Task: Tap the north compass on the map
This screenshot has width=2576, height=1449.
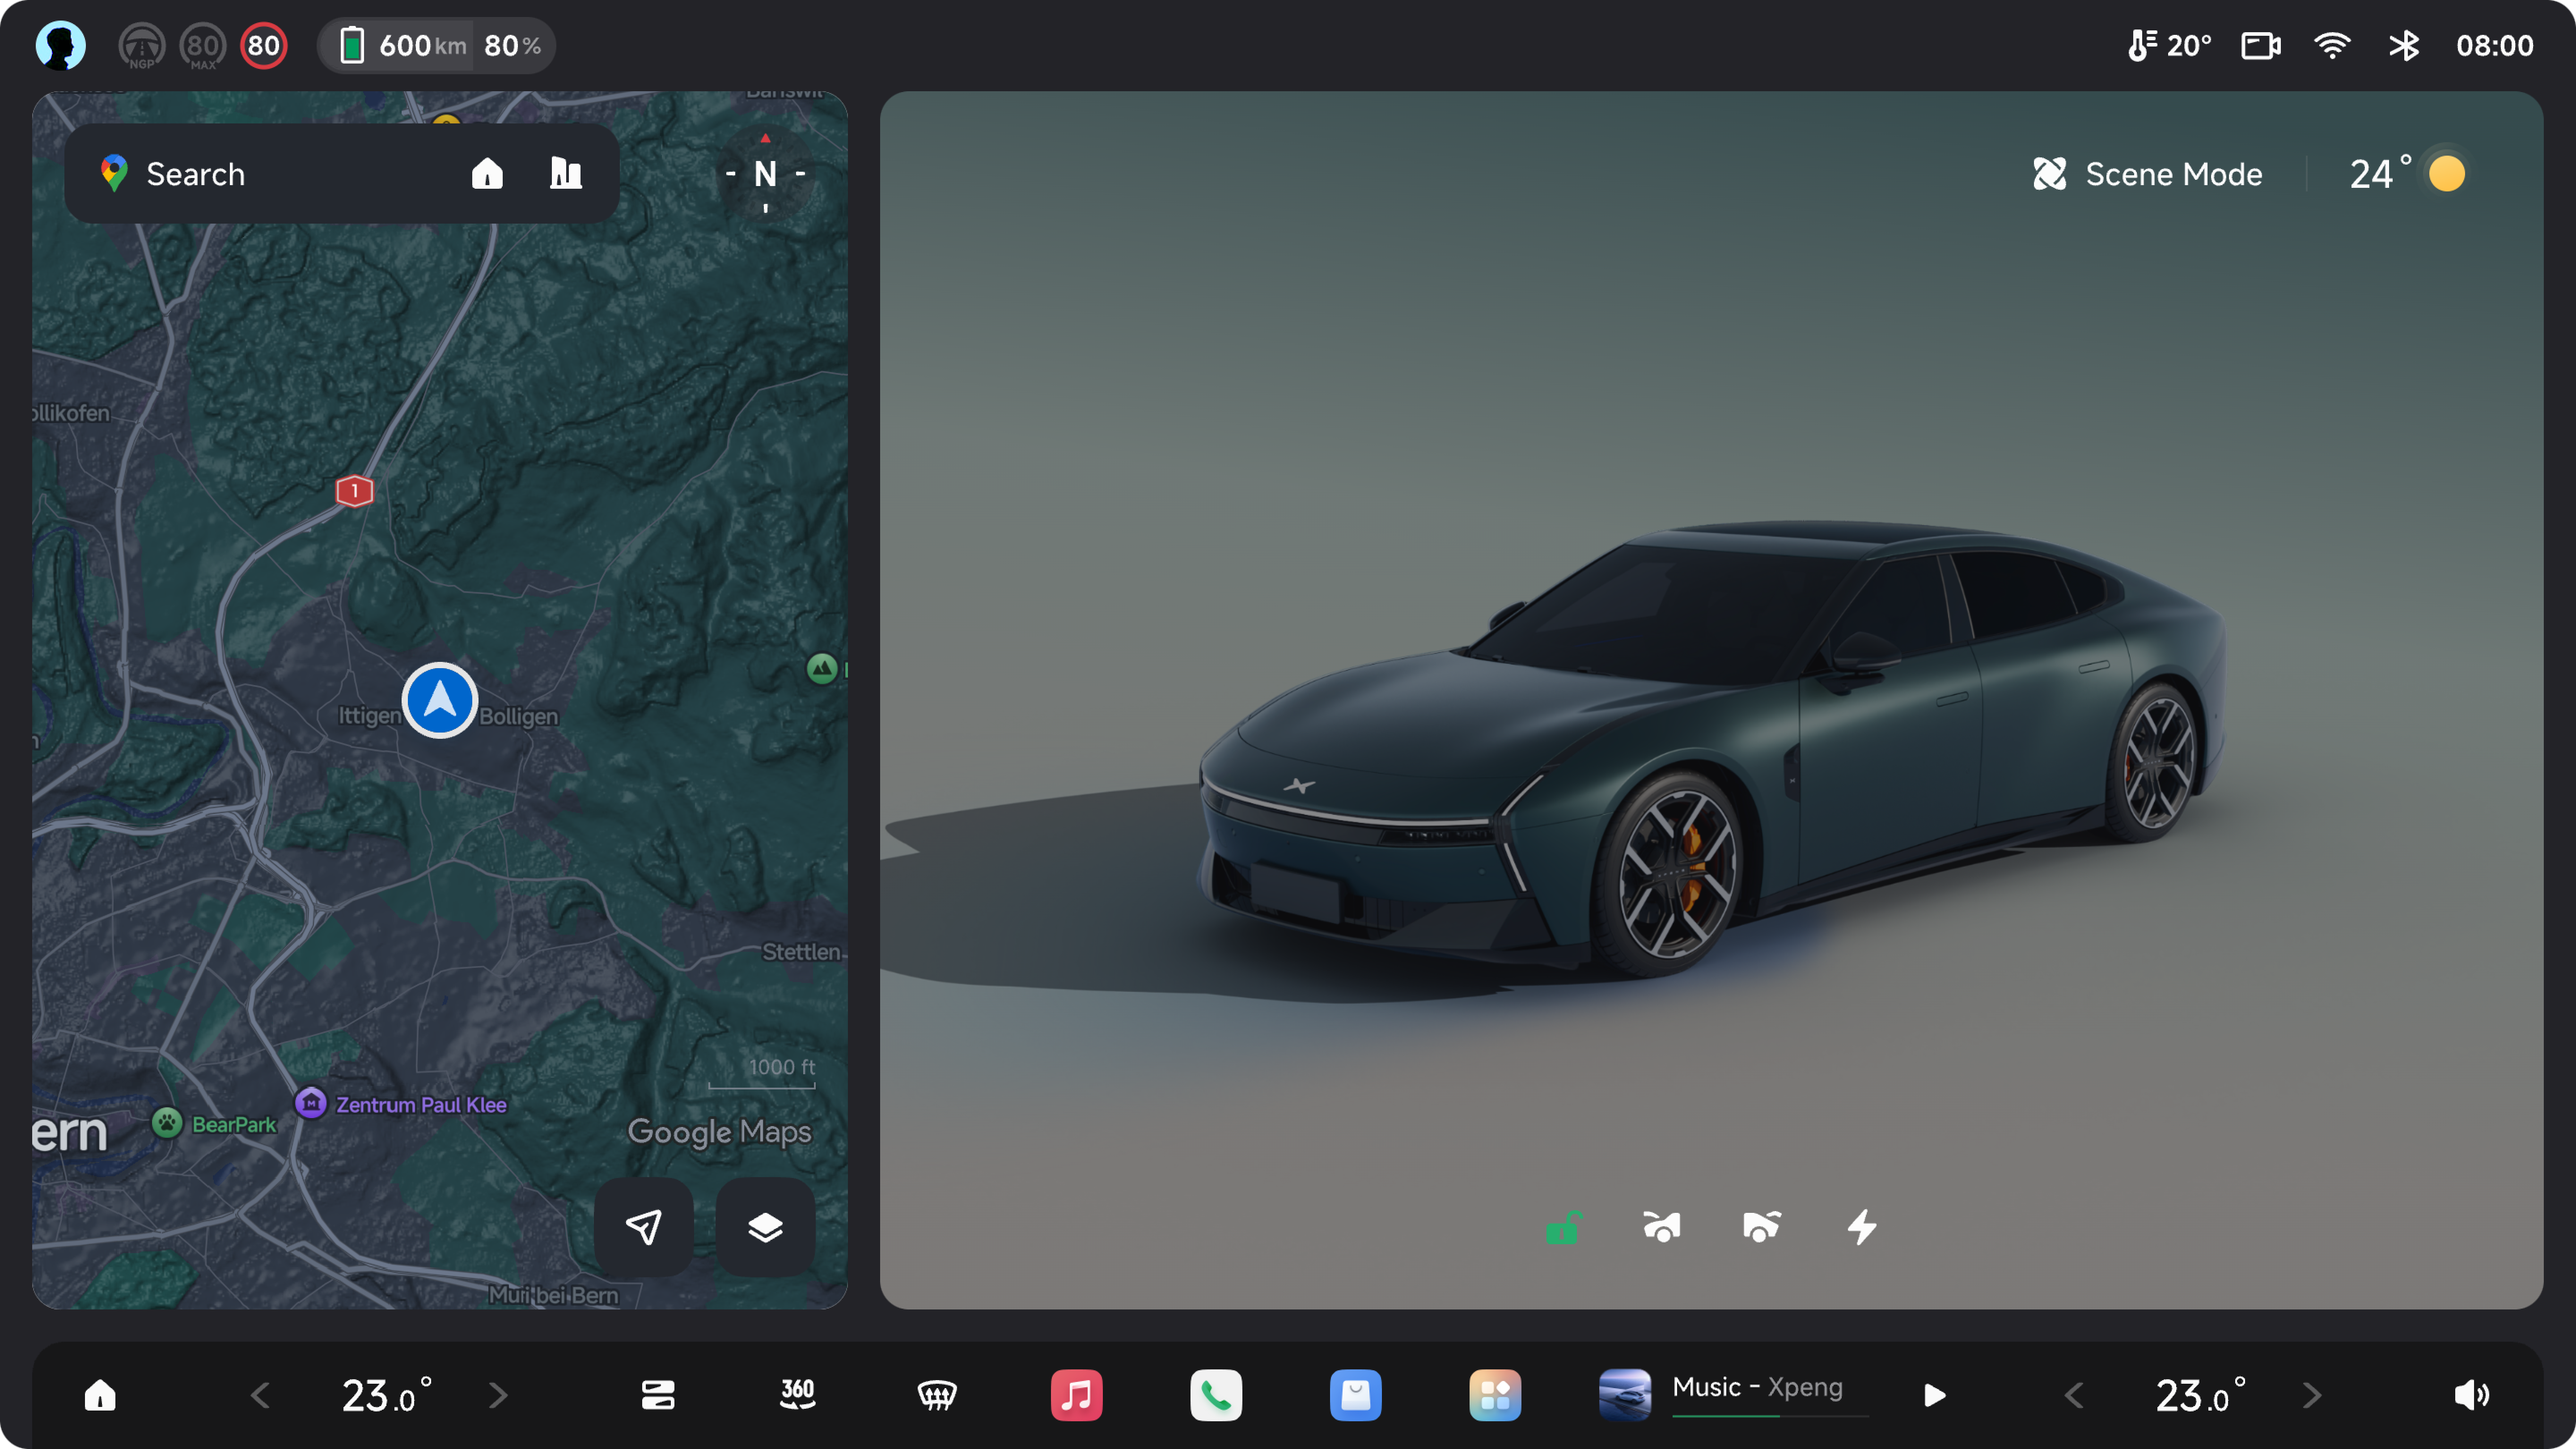Action: pyautogui.click(x=766, y=174)
